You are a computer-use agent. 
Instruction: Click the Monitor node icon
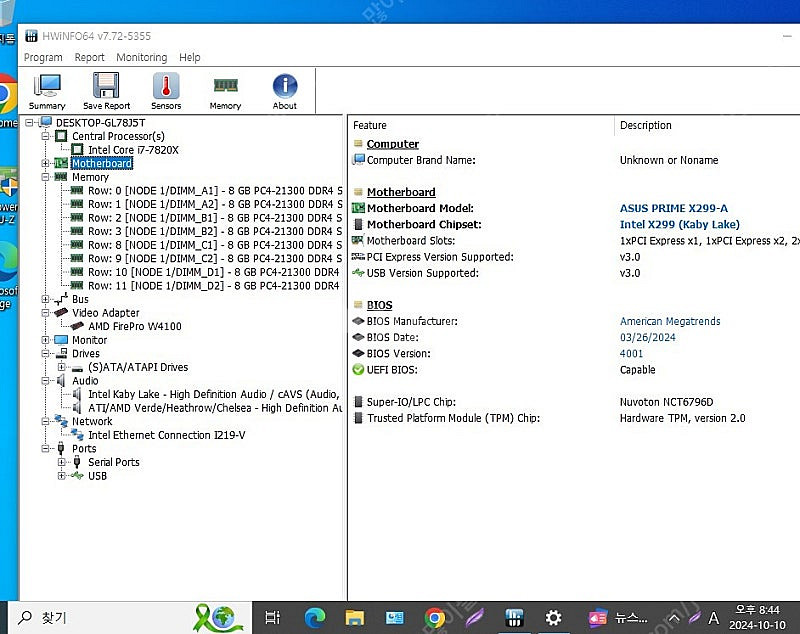click(x=61, y=340)
